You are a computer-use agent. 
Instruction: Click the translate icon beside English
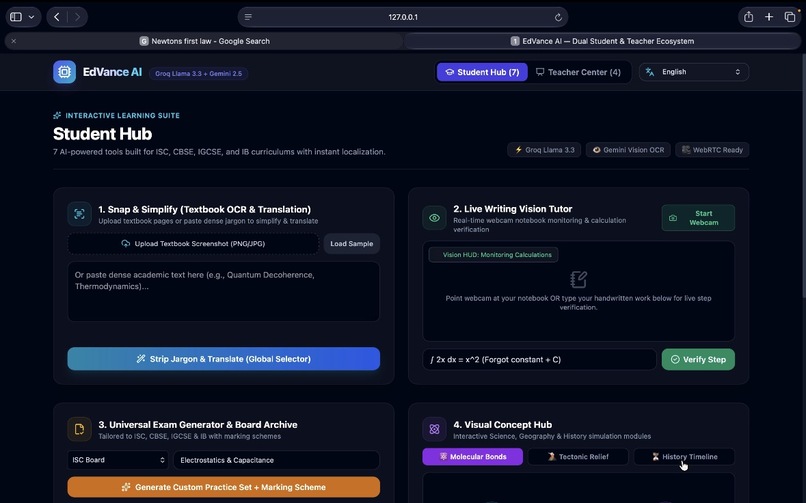[x=650, y=72]
